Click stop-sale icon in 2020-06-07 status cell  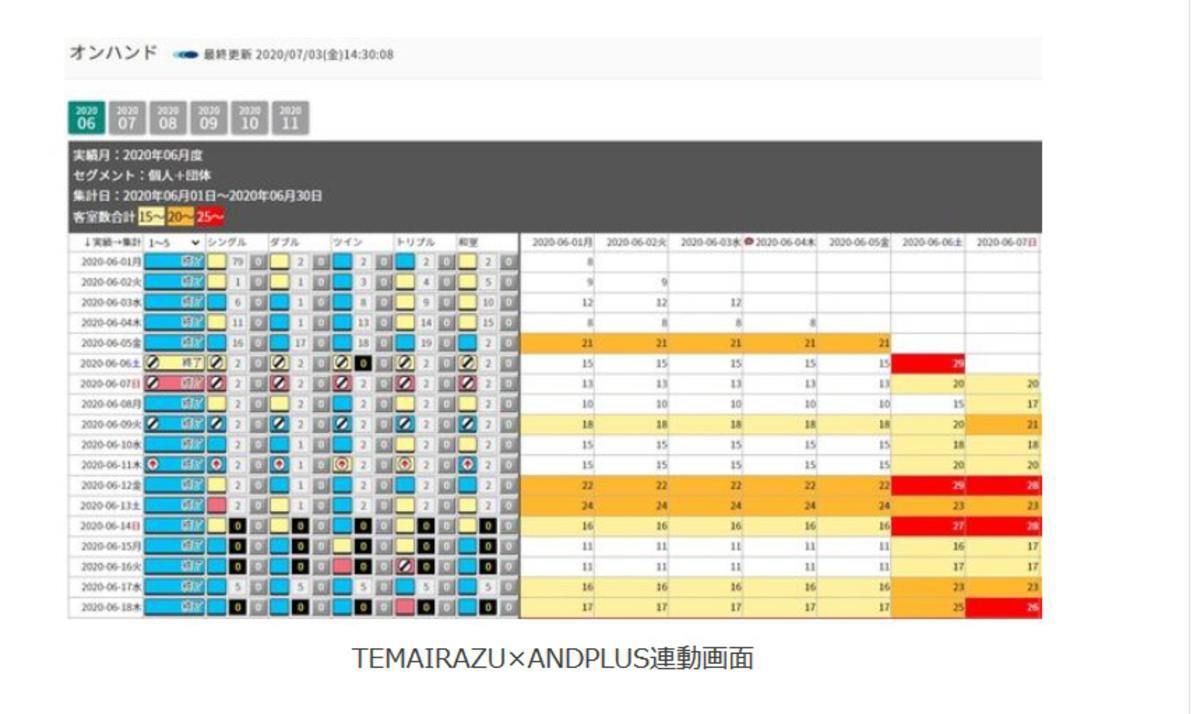[x=153, y=384]
